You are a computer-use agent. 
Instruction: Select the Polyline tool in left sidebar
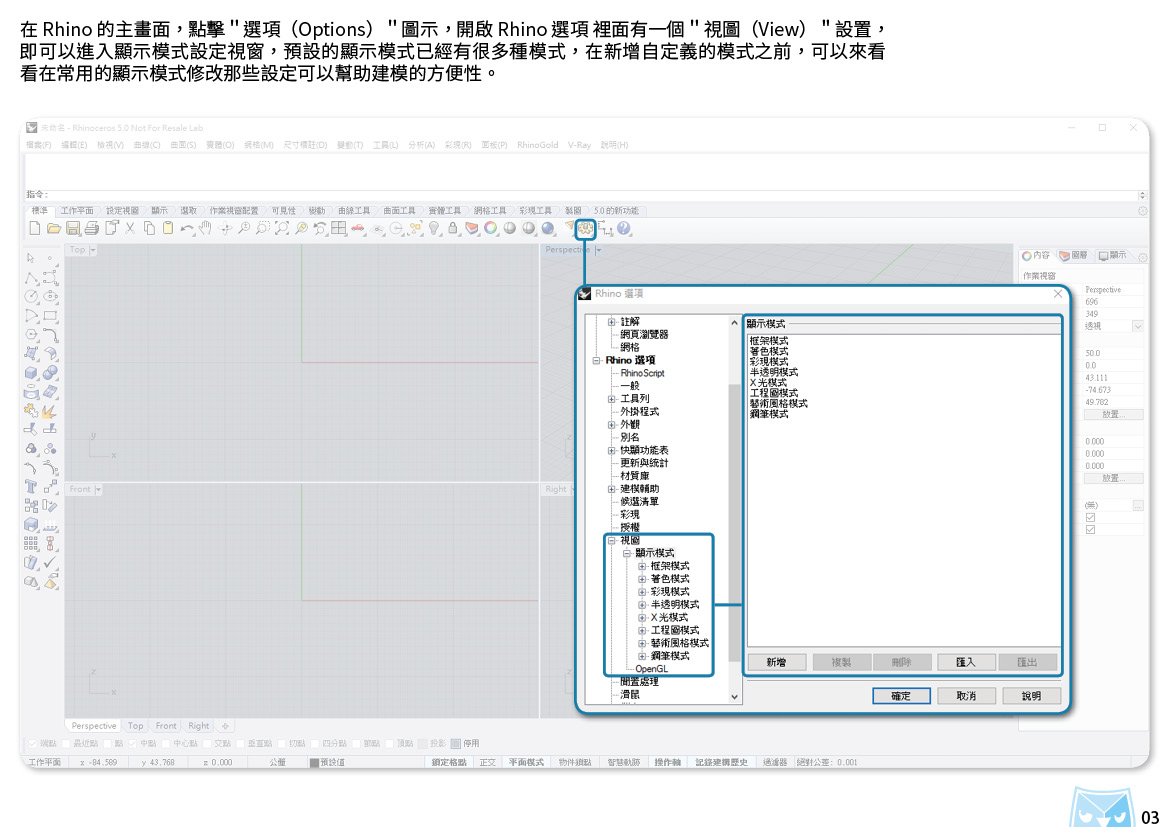31,278
